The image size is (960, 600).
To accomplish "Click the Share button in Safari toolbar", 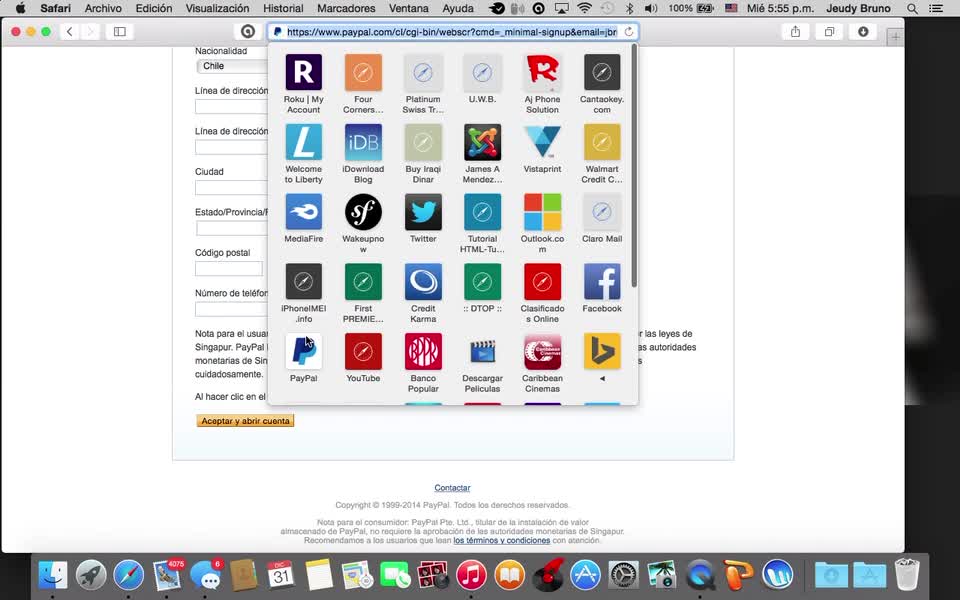I will (x=795, y=32).
